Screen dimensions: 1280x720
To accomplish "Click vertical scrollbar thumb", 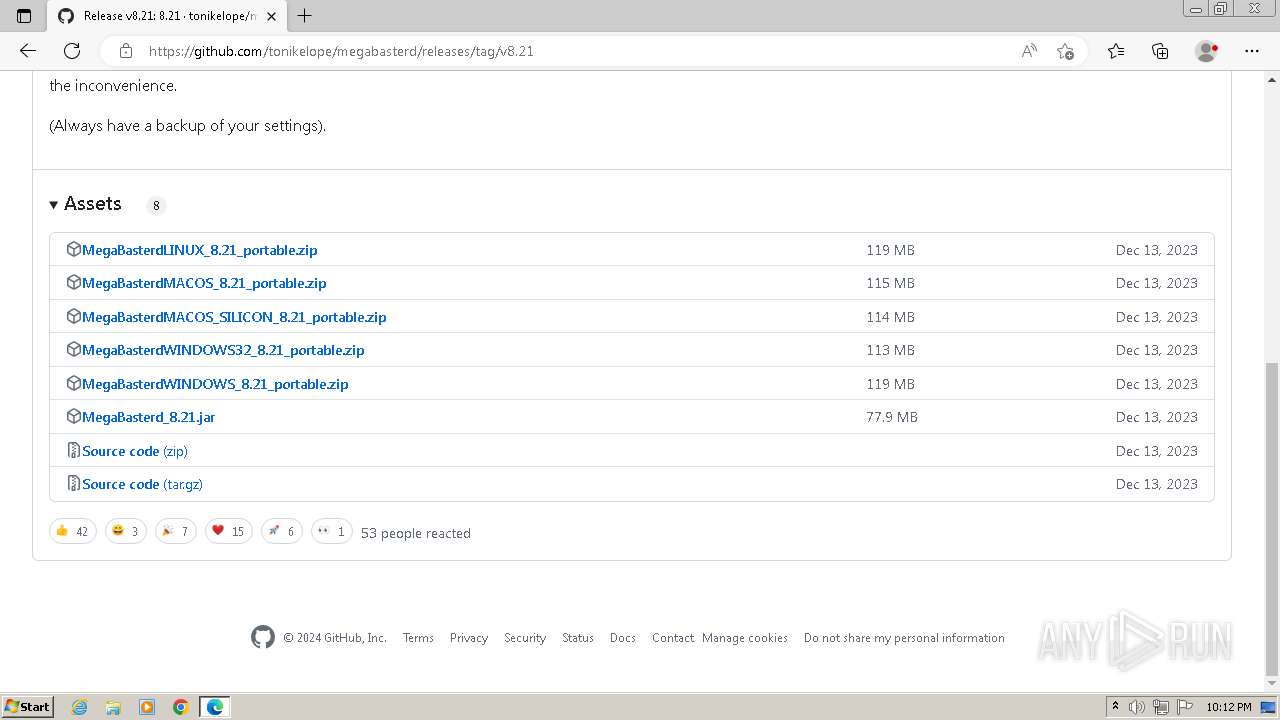I will click(x=1272, y=518).
